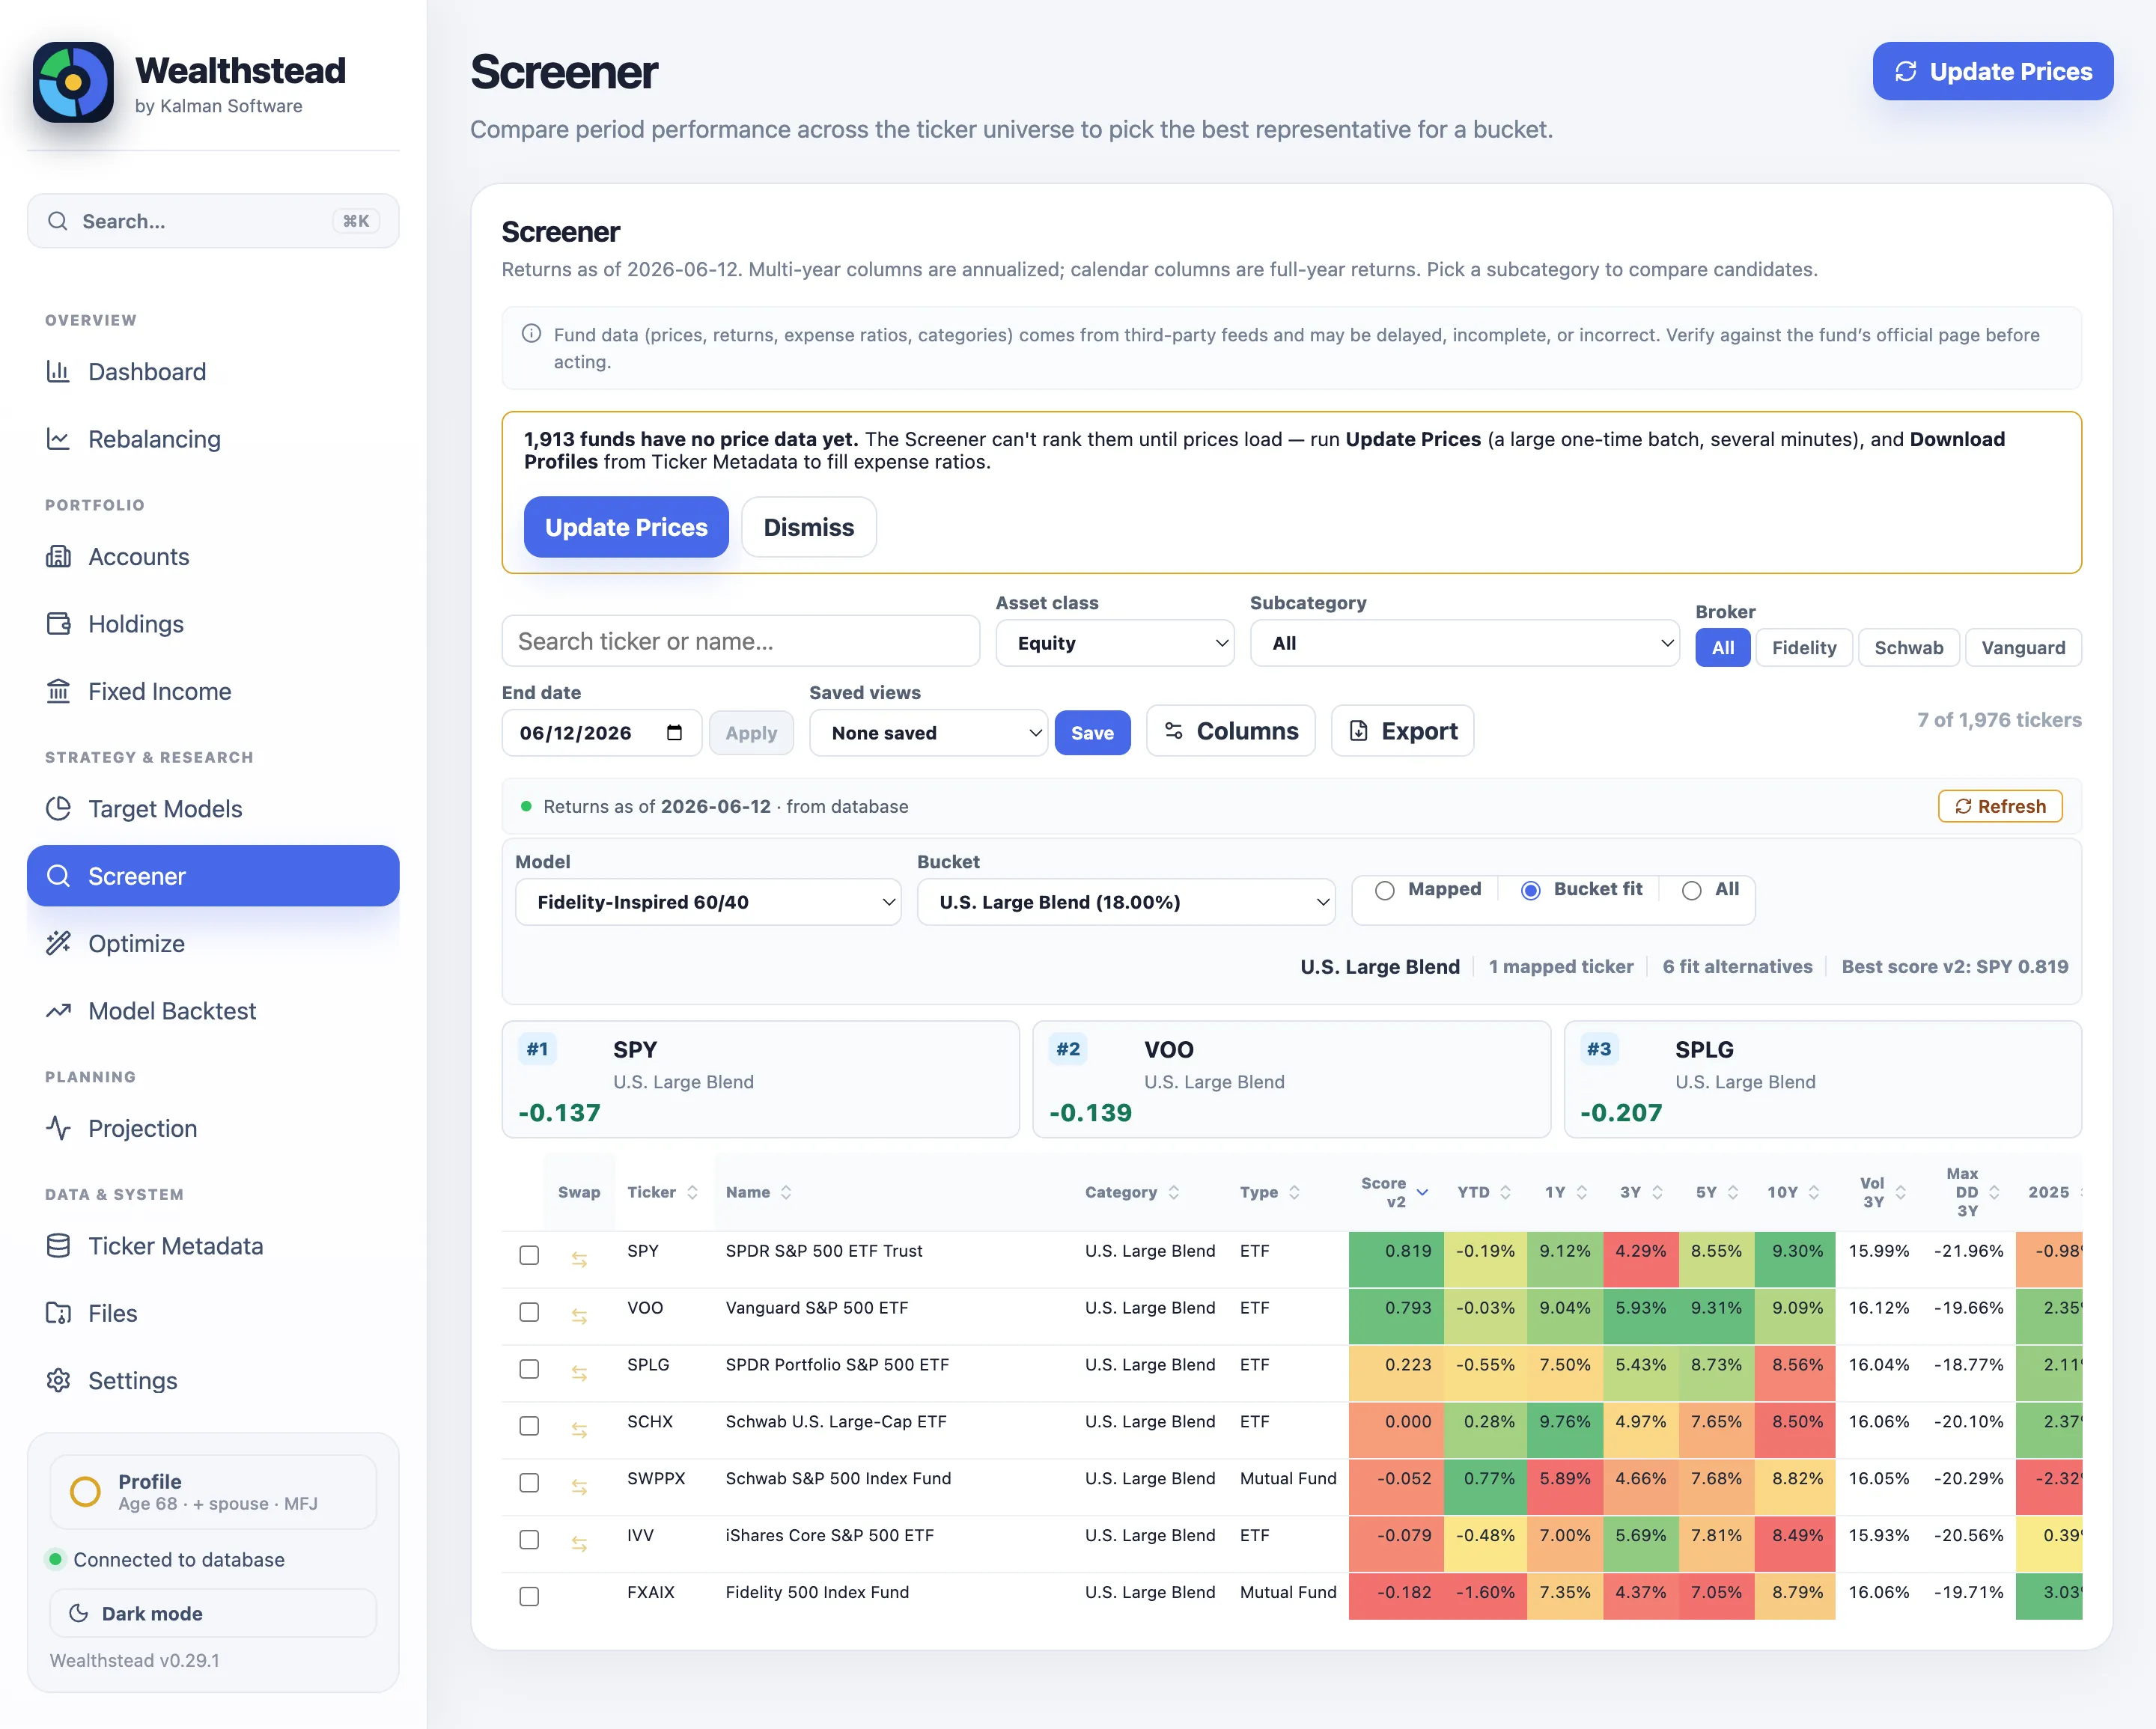This screenshot has height=1729, width=2156.
Task: Click the Wealthstead logo icon
Action: pyautogui.click(x=73, y=82)
